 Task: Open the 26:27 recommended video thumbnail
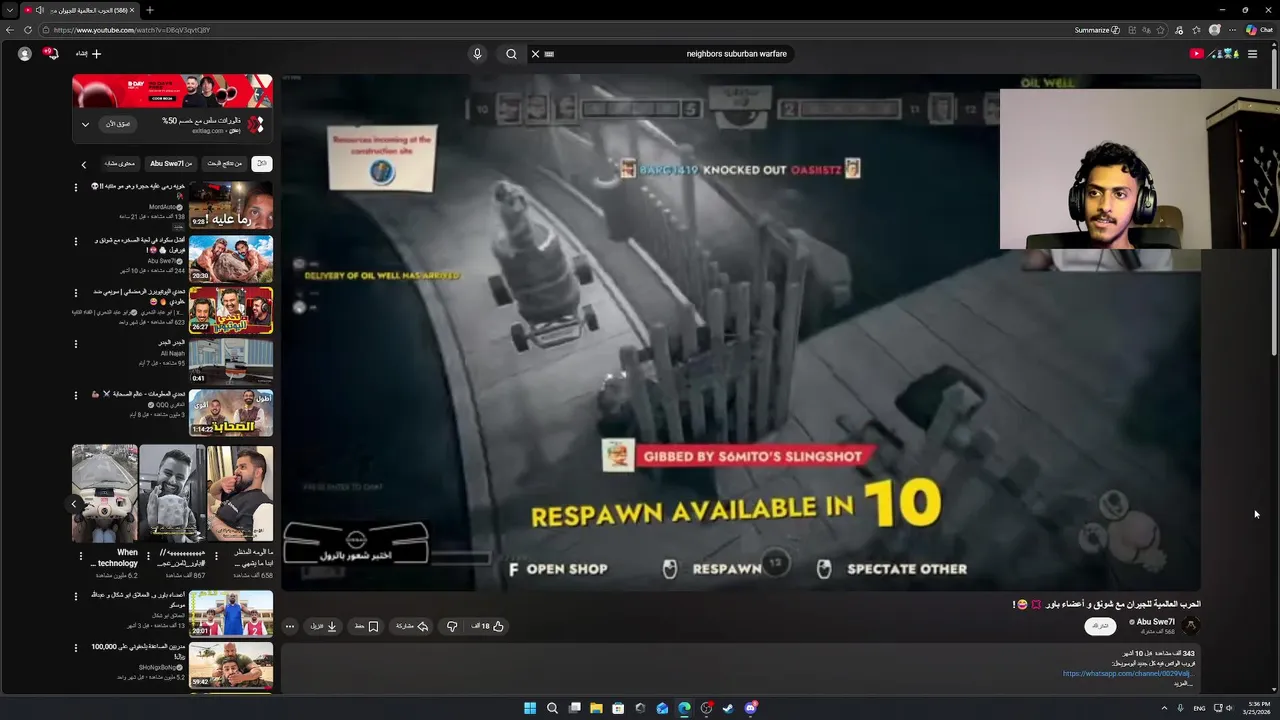pos(231,310)
